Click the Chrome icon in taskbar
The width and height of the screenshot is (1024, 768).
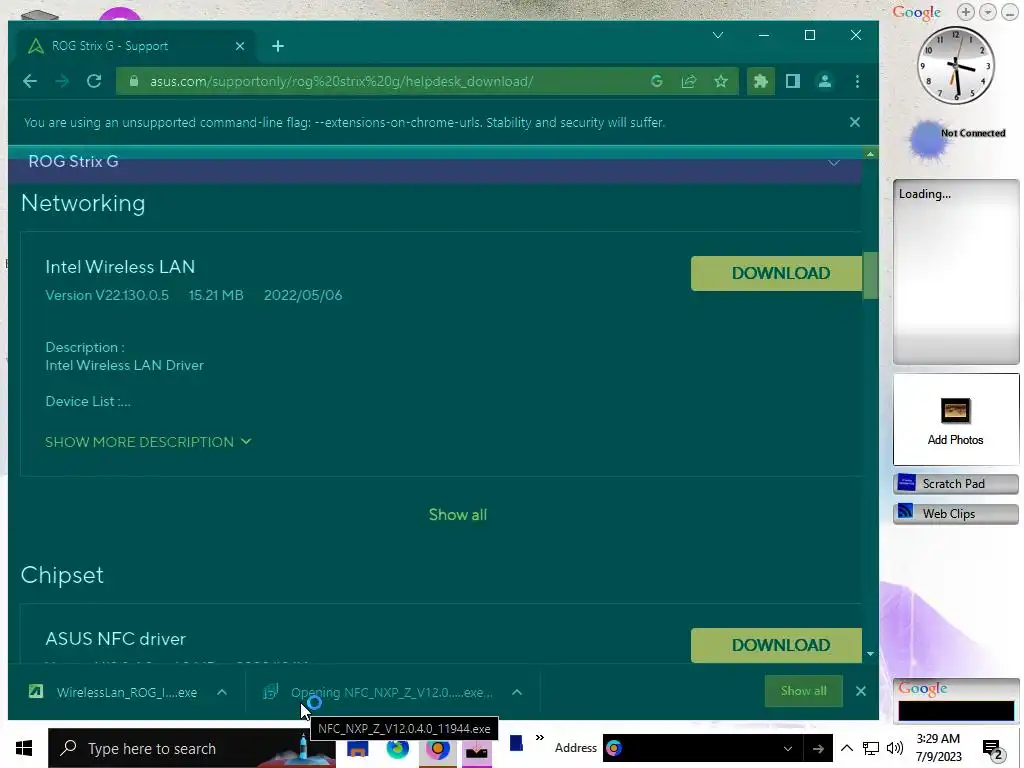click(x=438, y=748)
